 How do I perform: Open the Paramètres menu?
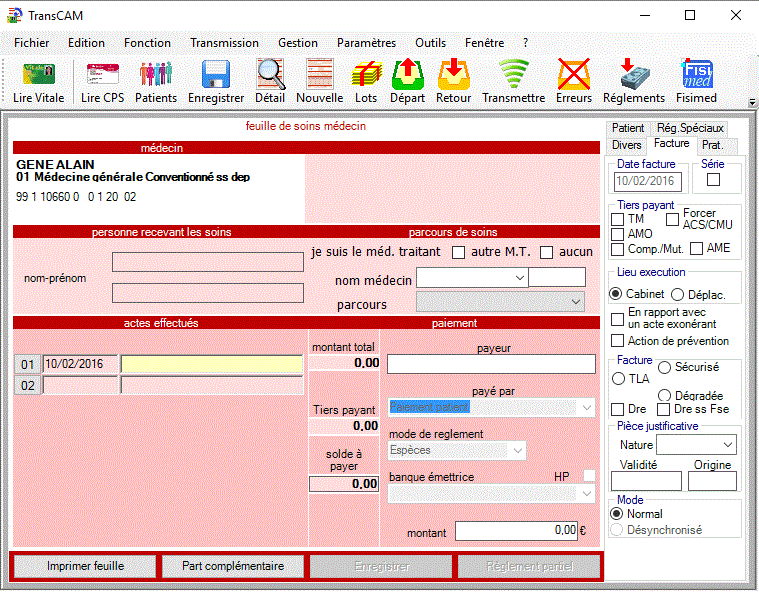[366, 43]
